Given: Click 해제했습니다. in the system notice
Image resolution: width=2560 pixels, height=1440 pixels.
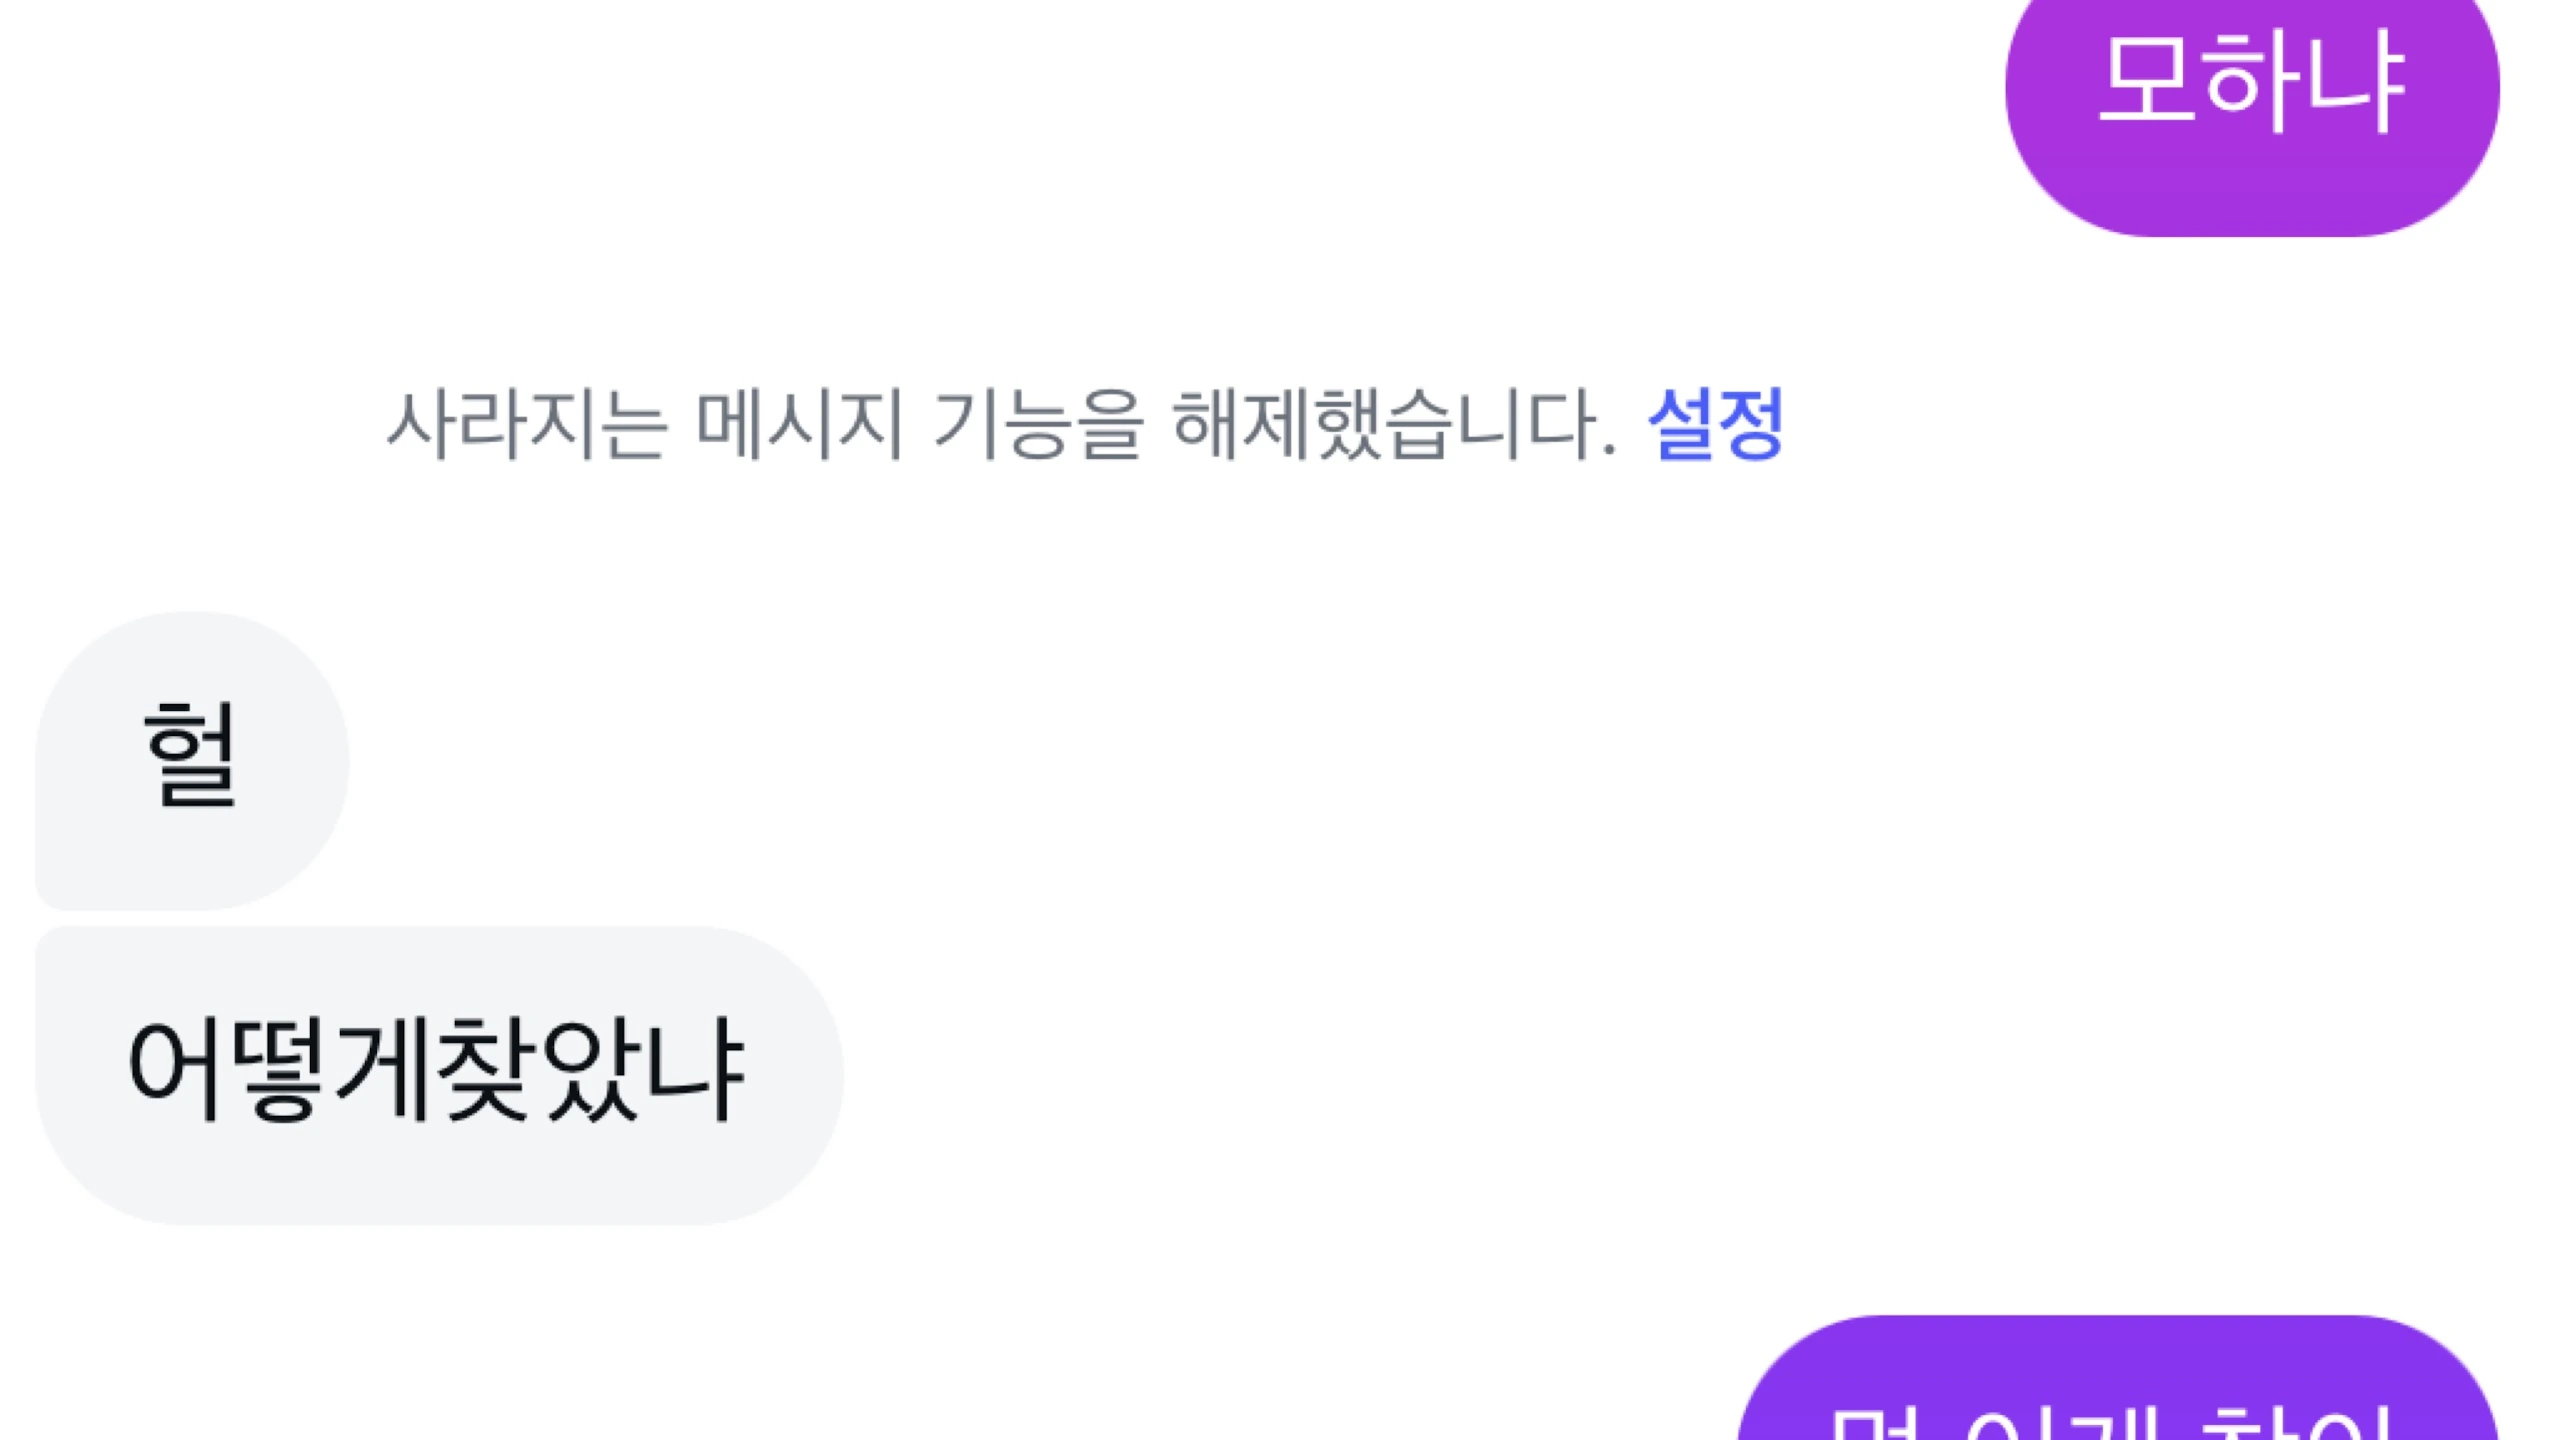Looking at the screenshot, I should tap(1392, 424).
